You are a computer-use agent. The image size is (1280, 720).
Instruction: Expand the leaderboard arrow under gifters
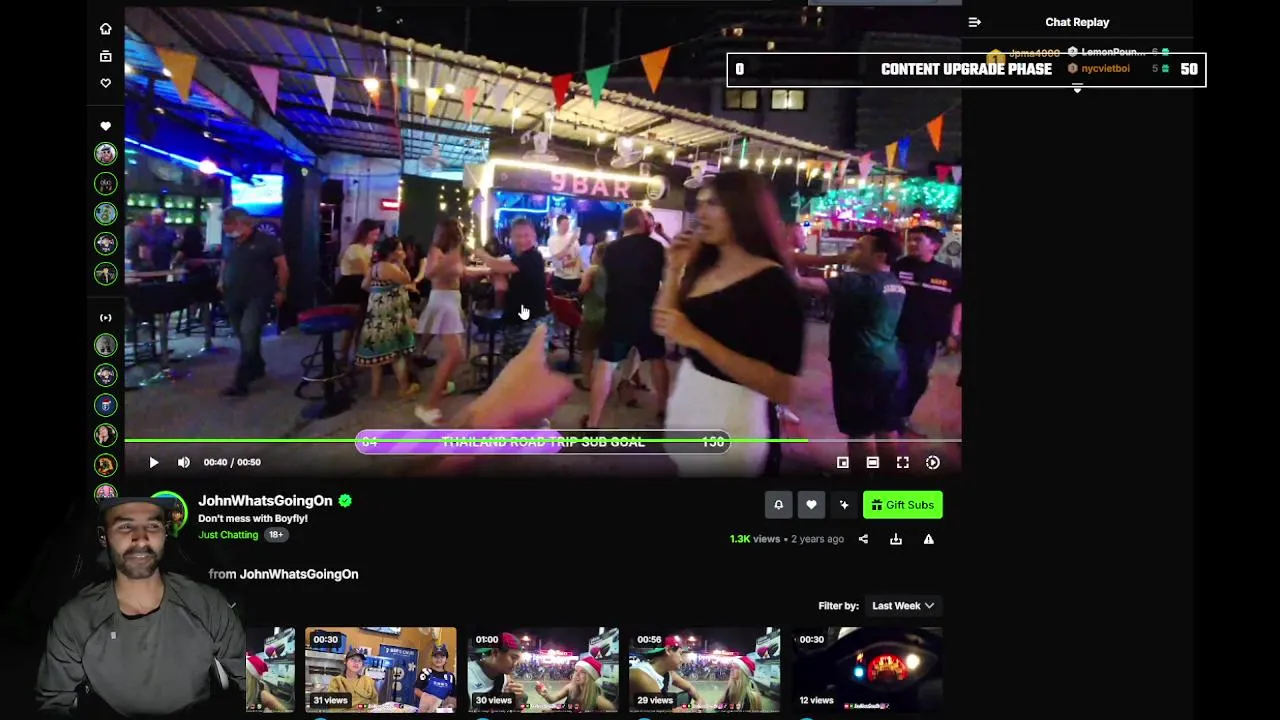point(1077,90)
